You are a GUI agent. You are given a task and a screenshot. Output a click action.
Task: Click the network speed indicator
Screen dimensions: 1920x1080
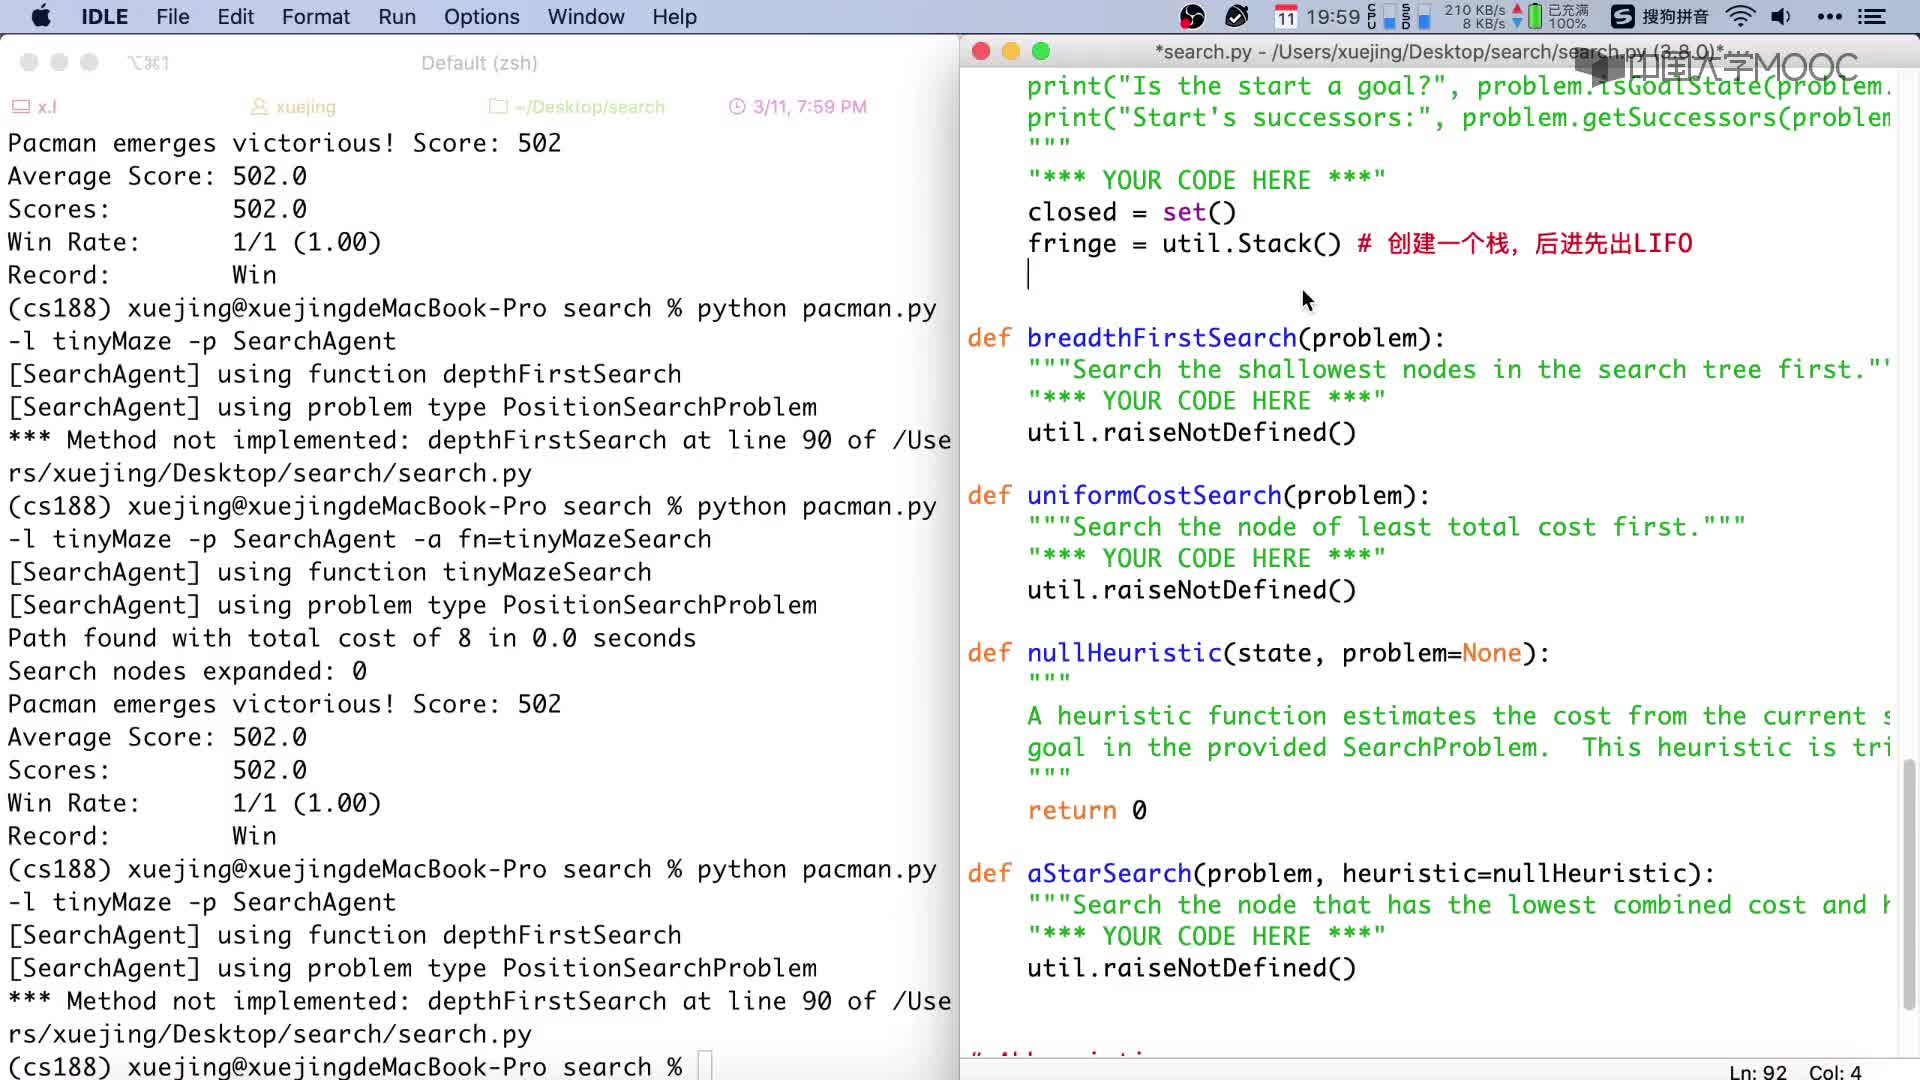point(1483,17)
